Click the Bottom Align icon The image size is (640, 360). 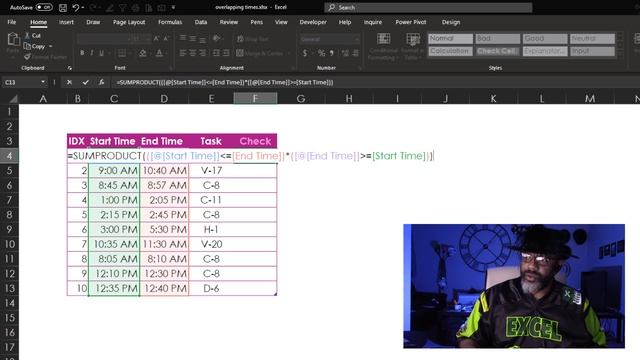(x=202, y=39)
